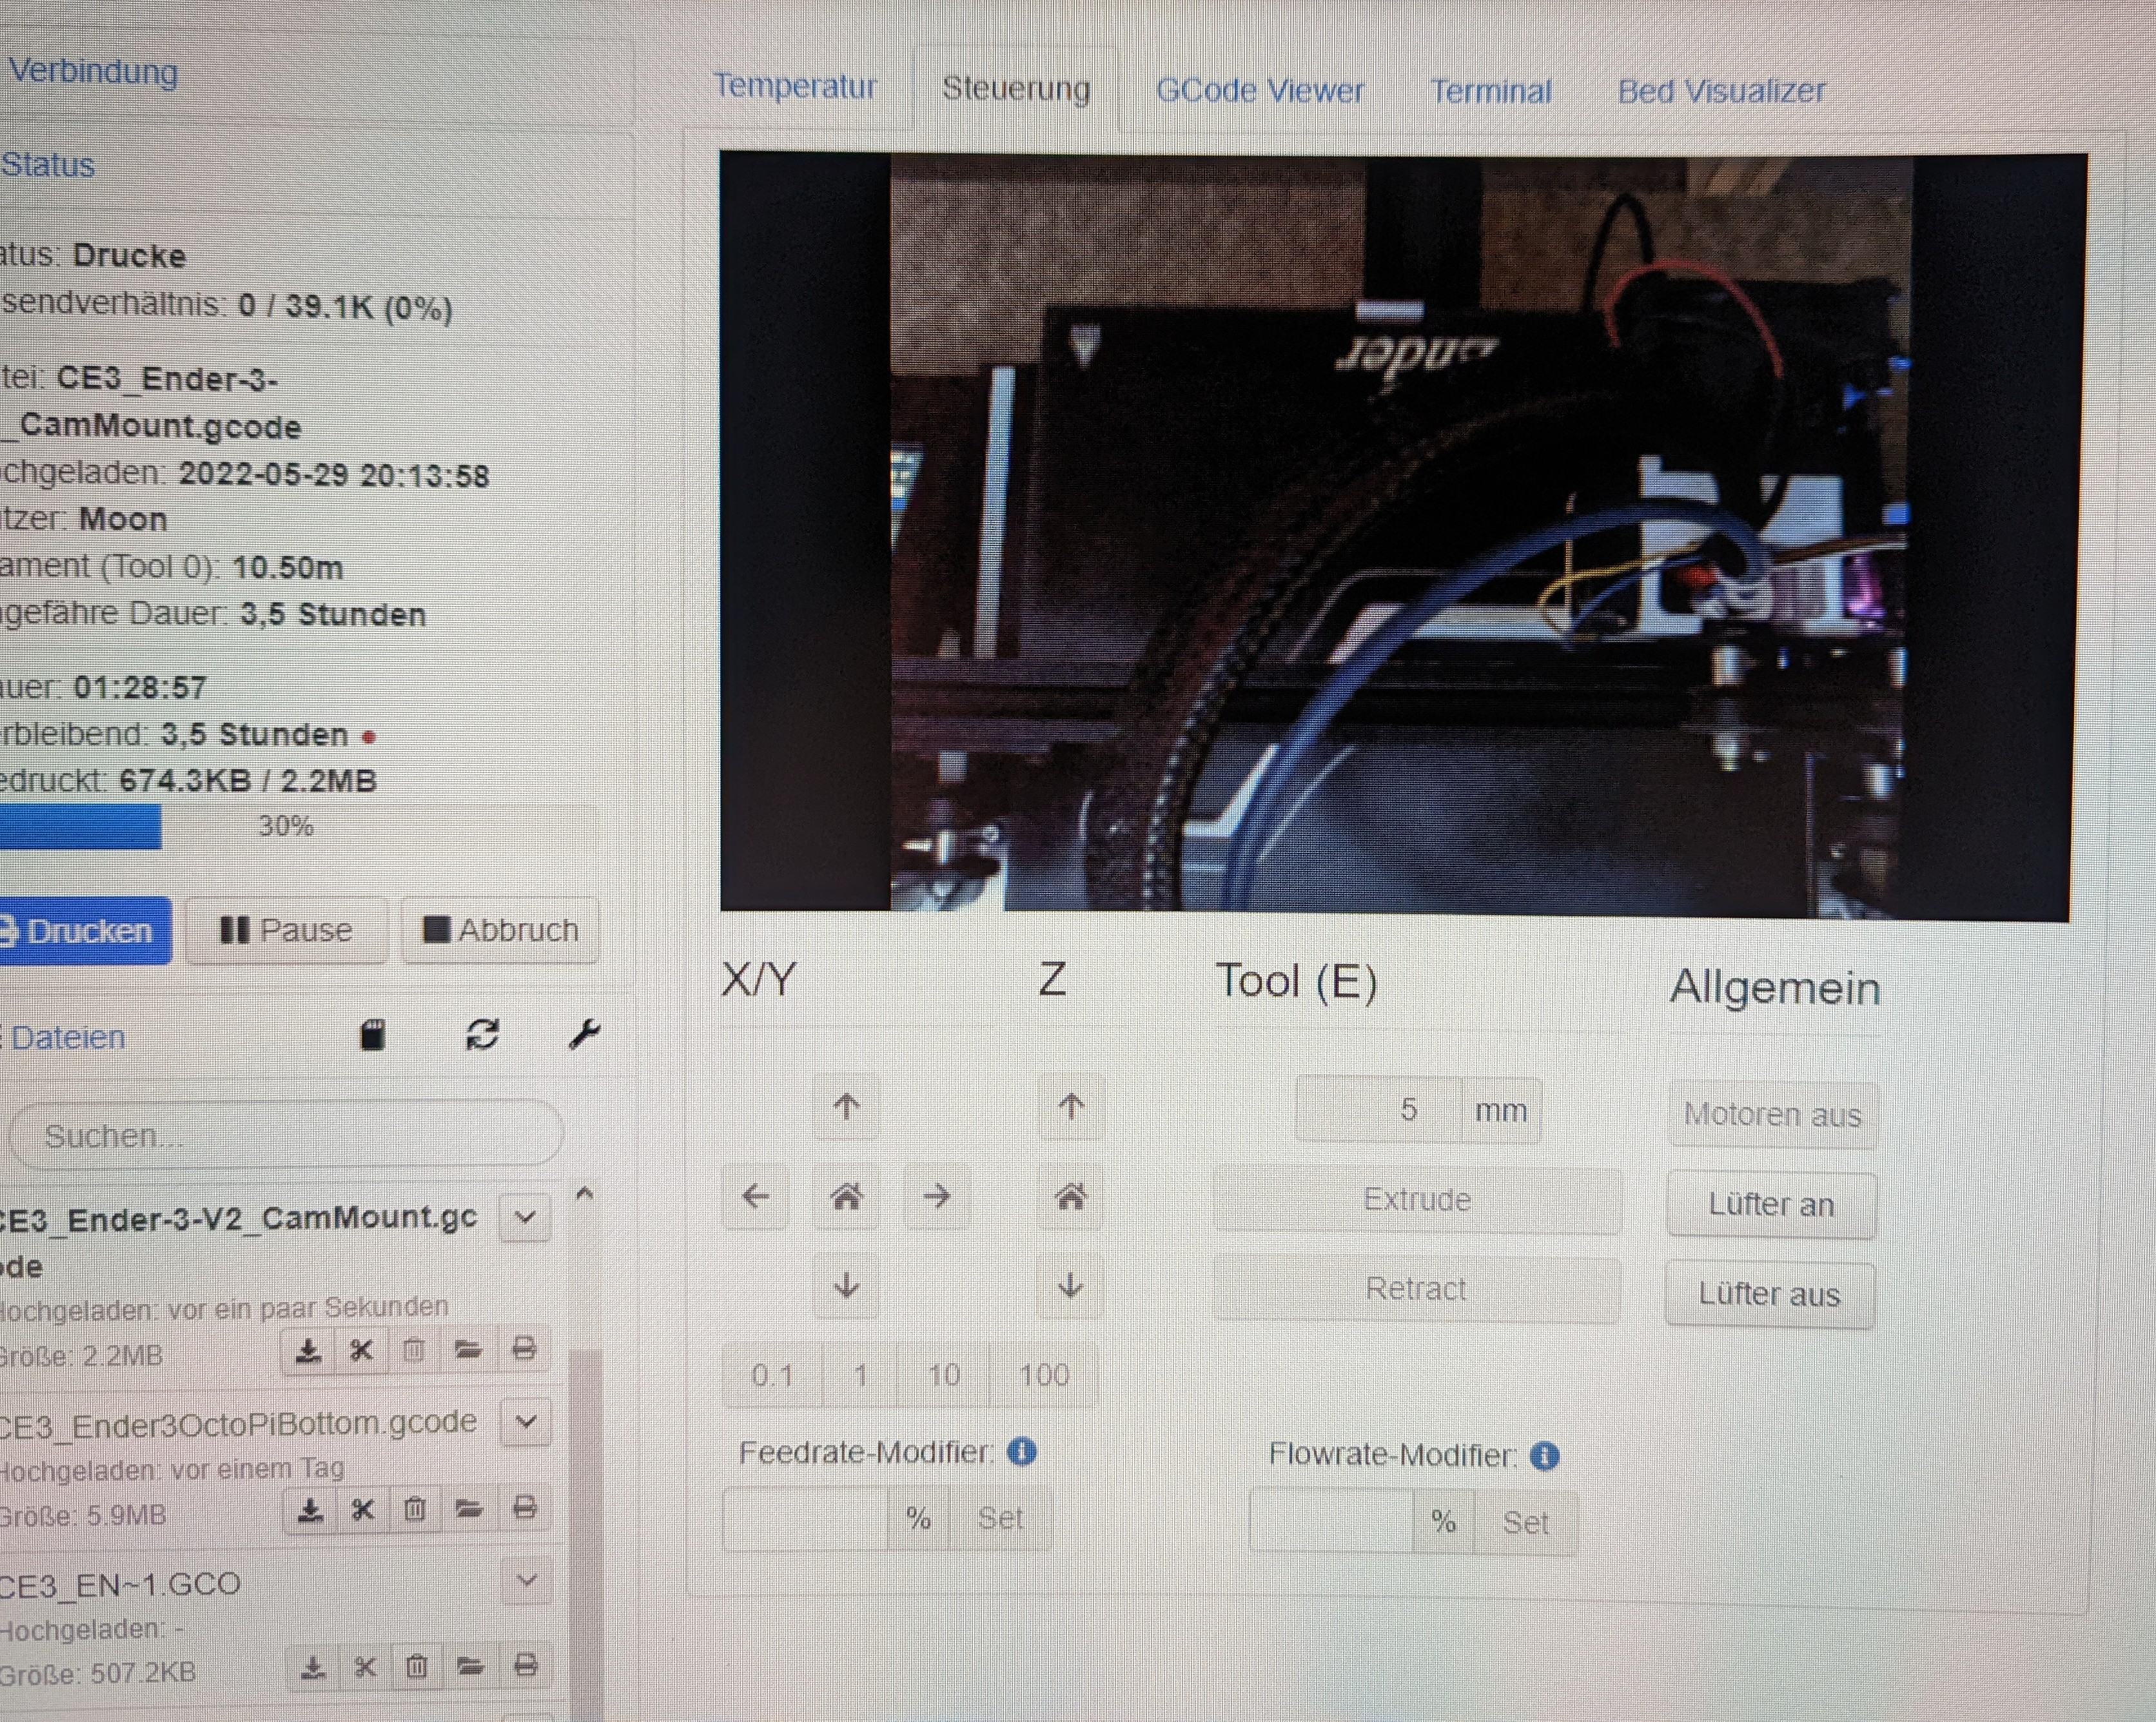
Task: Click the Retract button
Action: [x=1416, y=1289]
